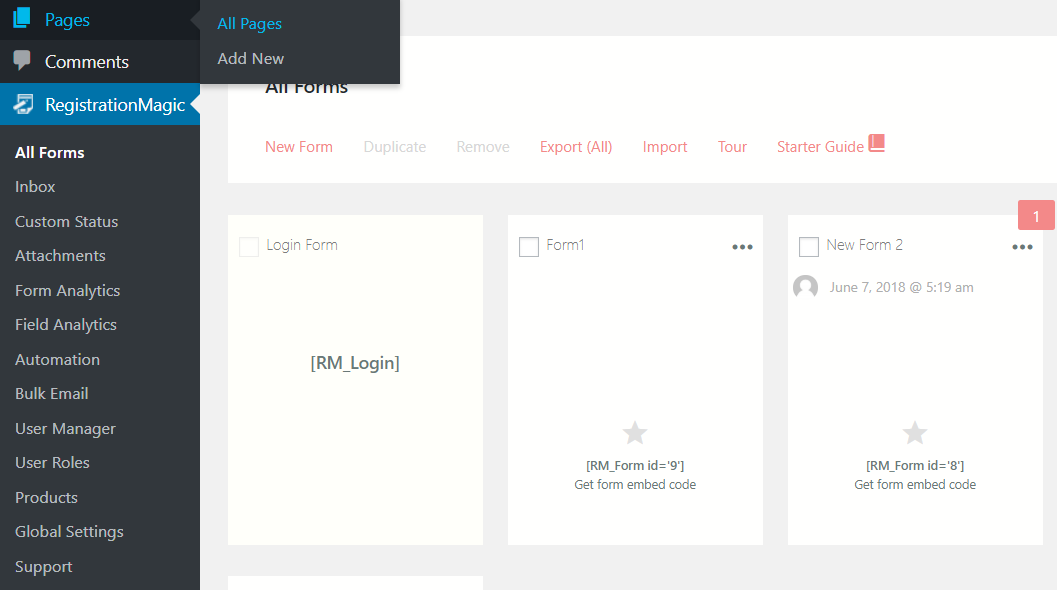Click the RegistrationMagic plugin icon
1057x590 pixels.
coord(22,104)
